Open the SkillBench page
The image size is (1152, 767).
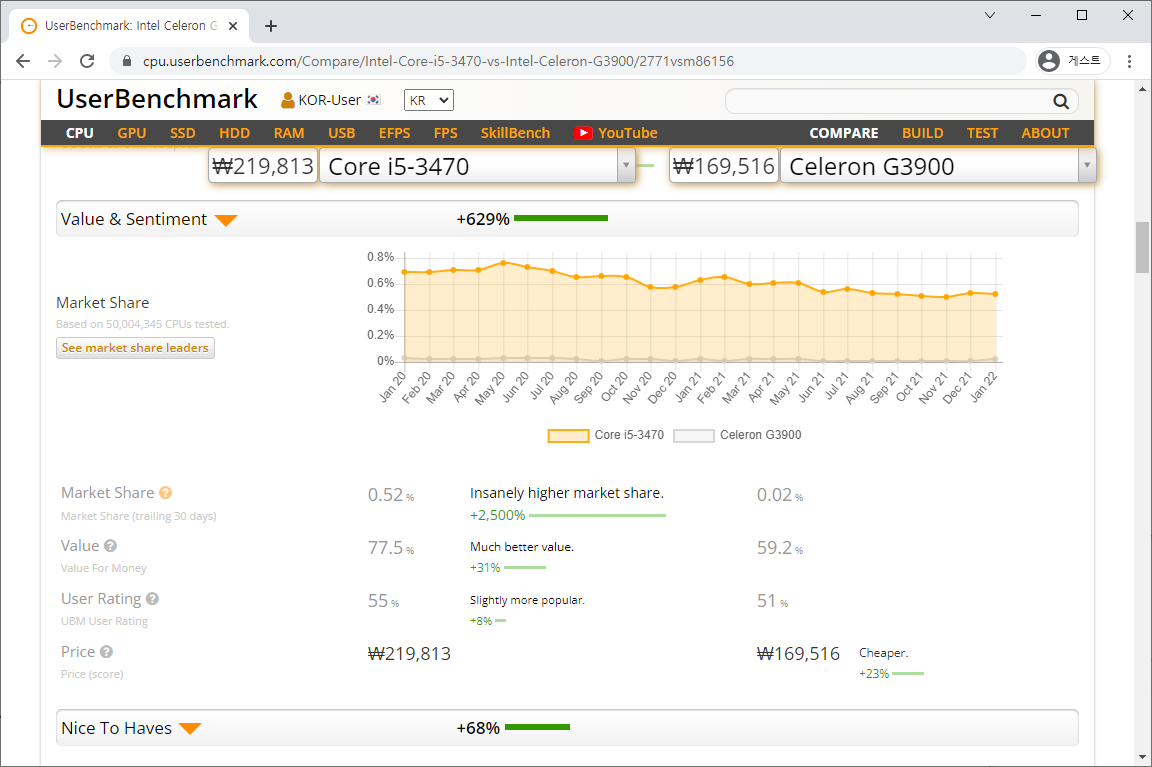tap(515, 133)
